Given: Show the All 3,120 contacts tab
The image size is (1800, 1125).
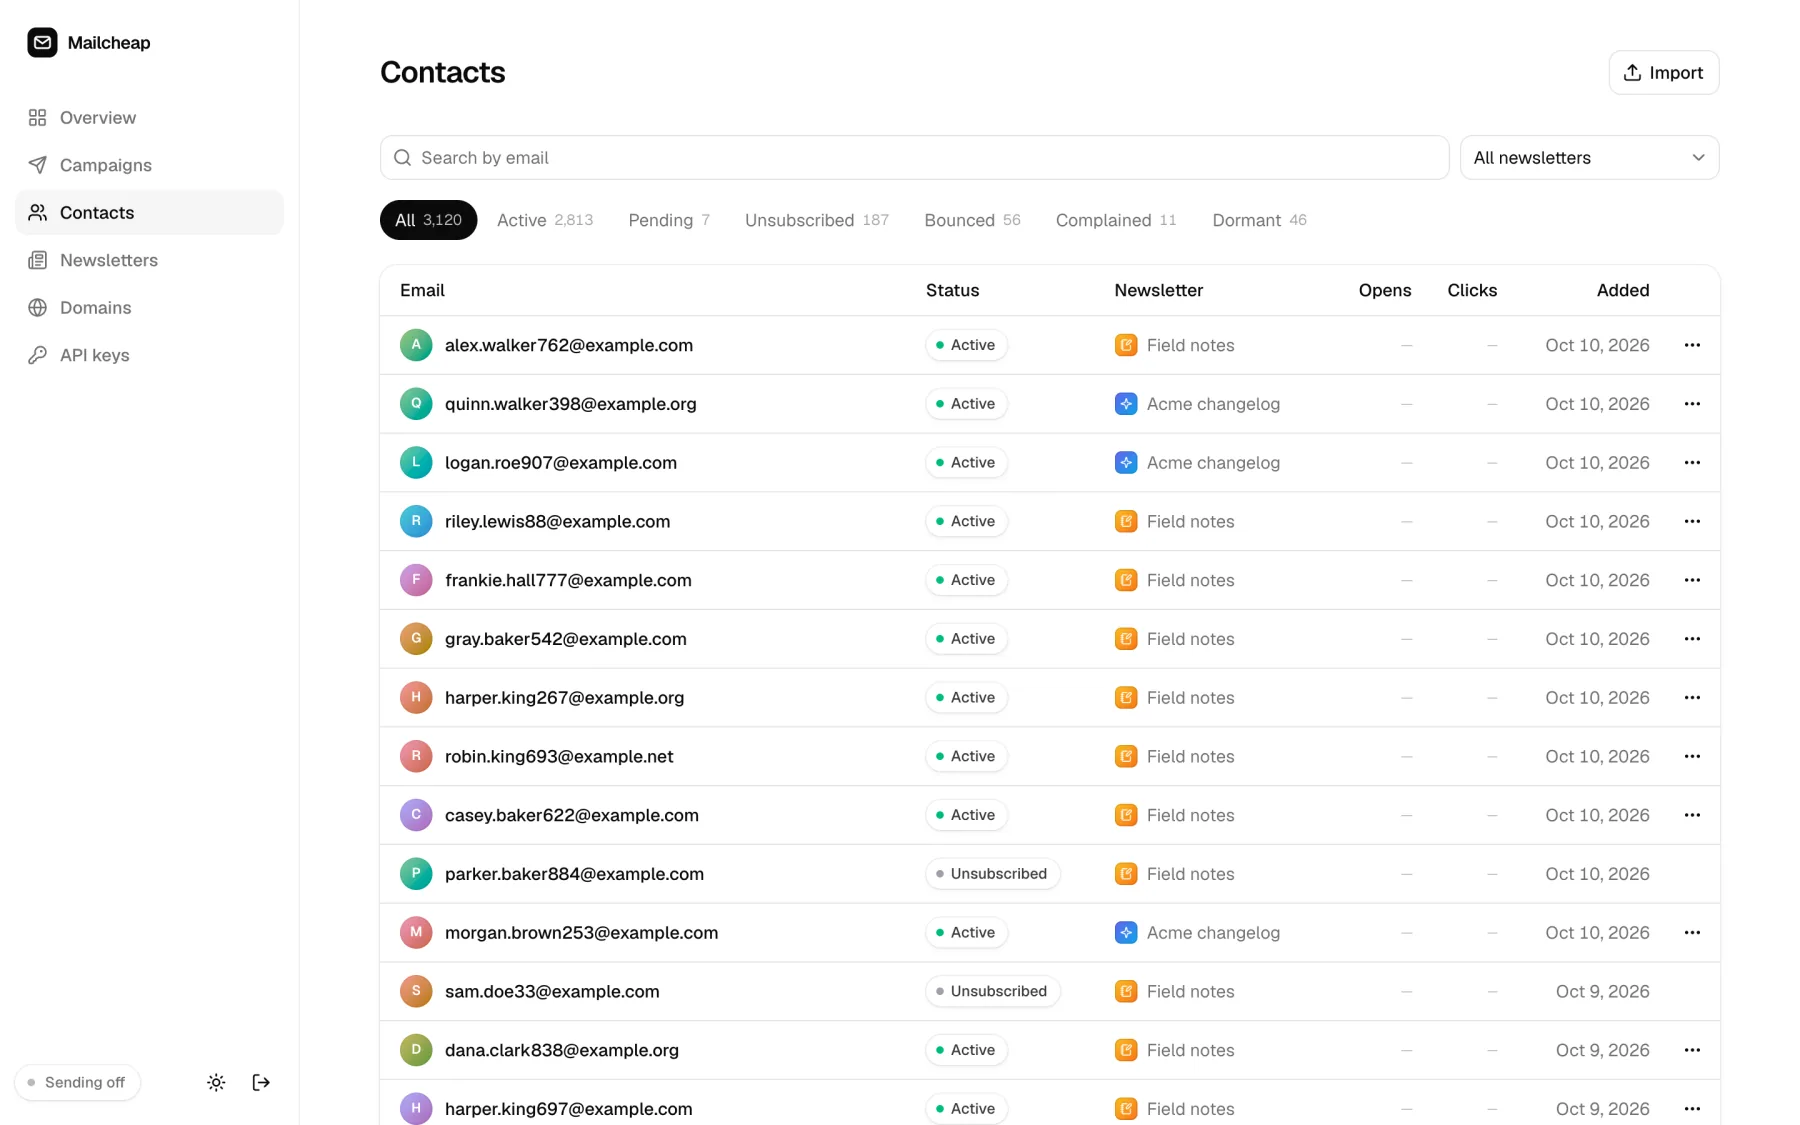Looking at the screenshot, I should (428, 220).
